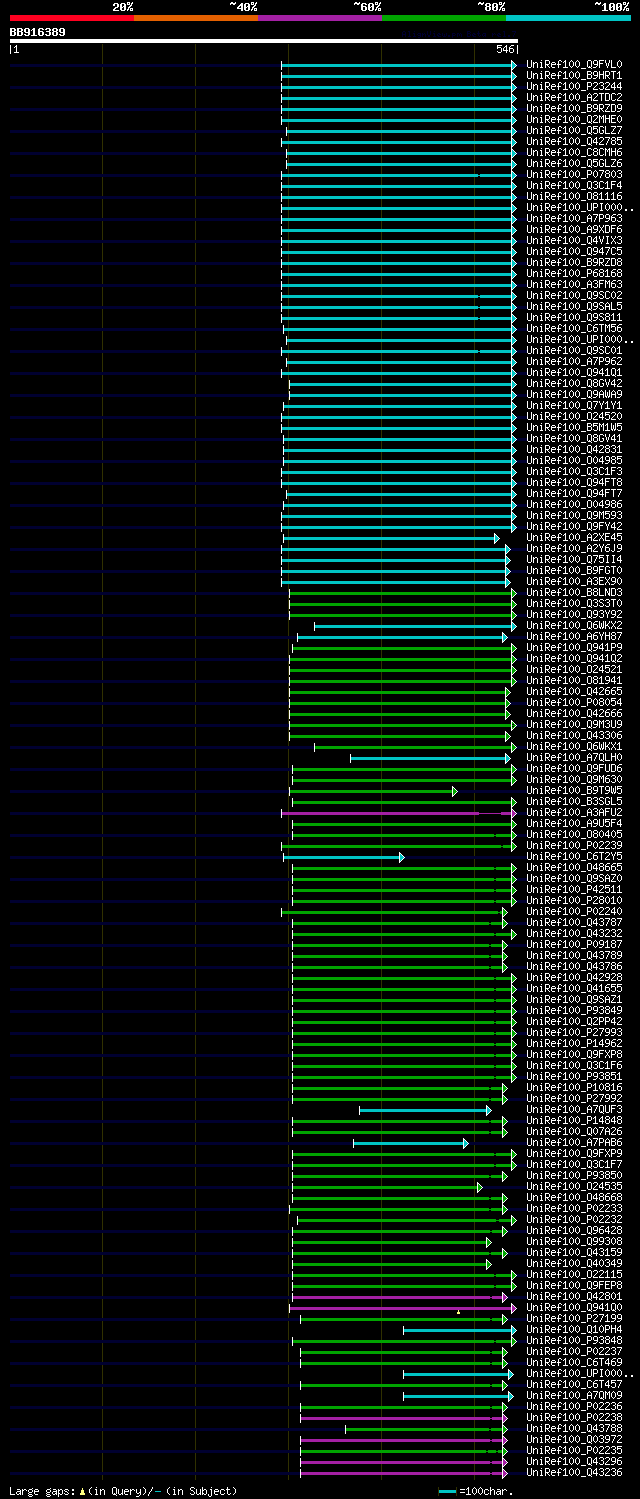Select hit label UniRef100_P68168
This screenshot has height=1499, width=640.
[x=574, y=273]
